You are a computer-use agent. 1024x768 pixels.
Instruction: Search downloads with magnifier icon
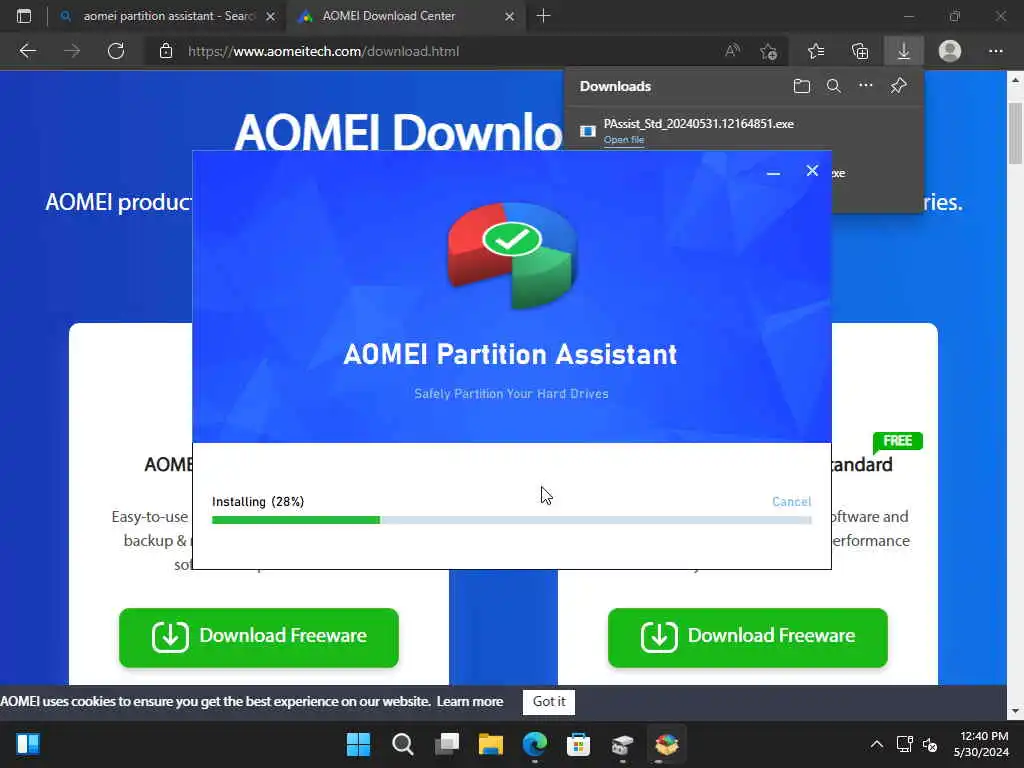(833, 86)
